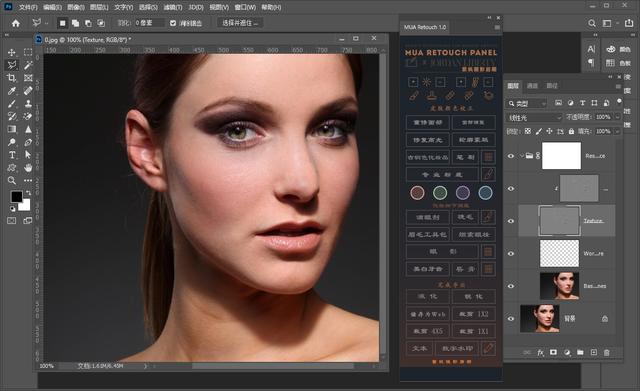Toggle the anti-alias checkbox in options bar
640x391 pixels.
(x=173, y=23)
